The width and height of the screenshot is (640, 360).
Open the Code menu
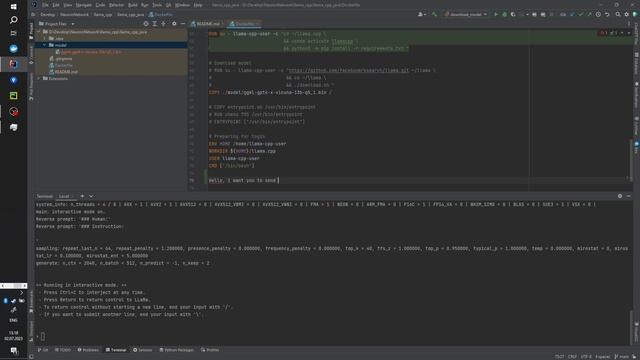(100, 5)
